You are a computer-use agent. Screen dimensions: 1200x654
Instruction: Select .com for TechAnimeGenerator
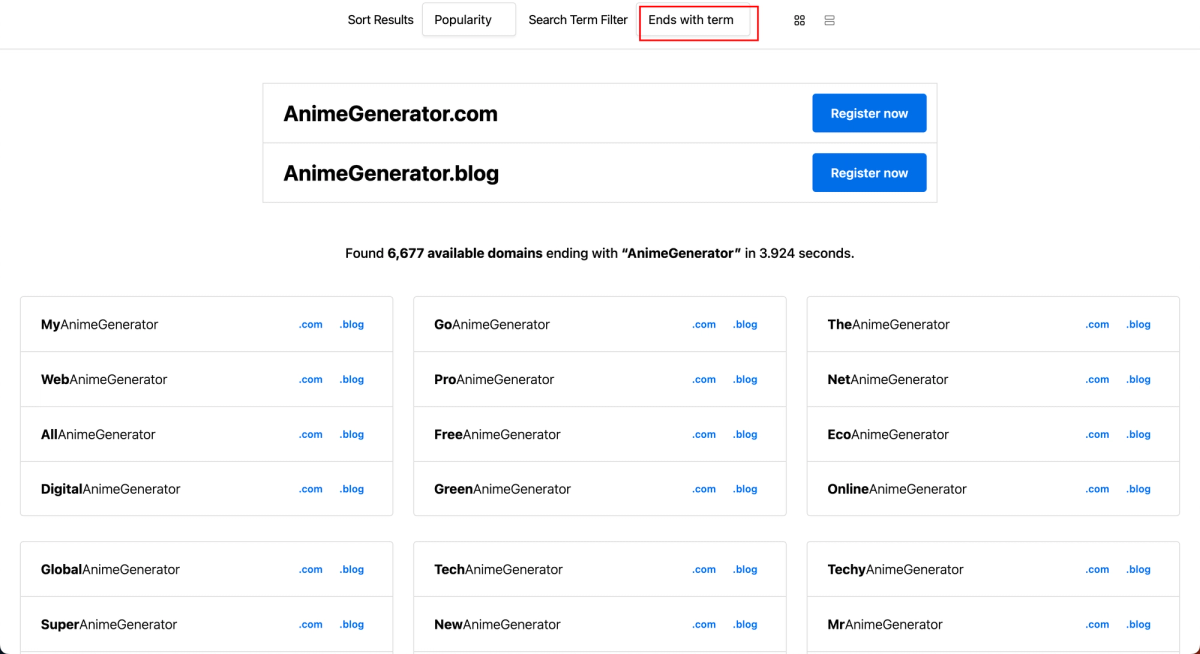click(x=704, y=570)
